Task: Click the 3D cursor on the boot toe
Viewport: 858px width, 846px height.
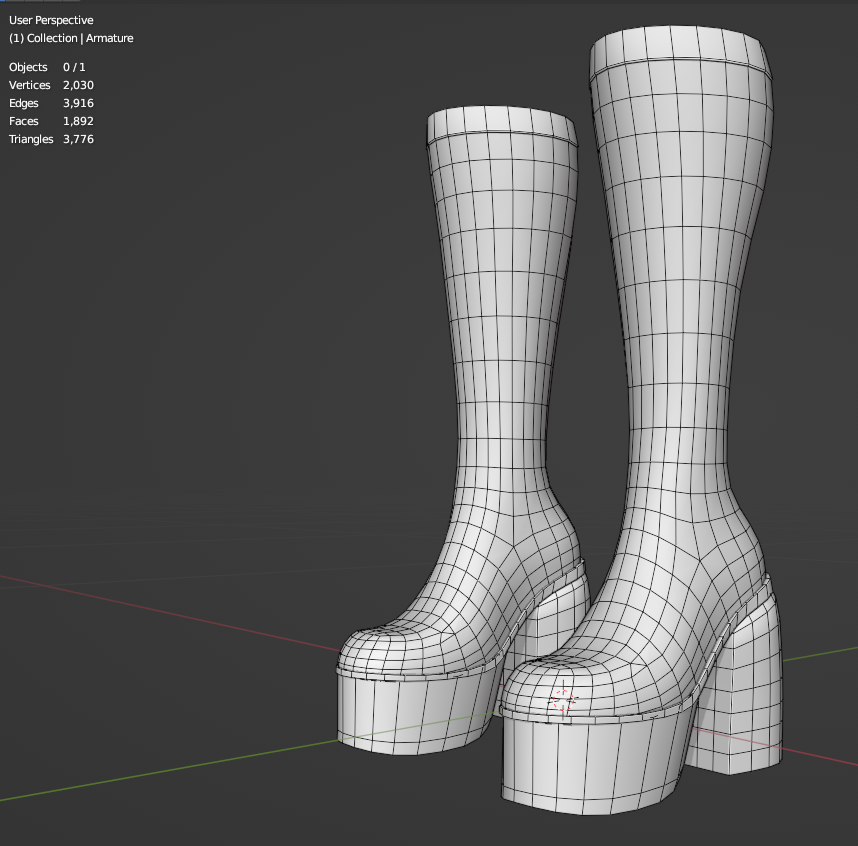Action: tap(561, 699)
